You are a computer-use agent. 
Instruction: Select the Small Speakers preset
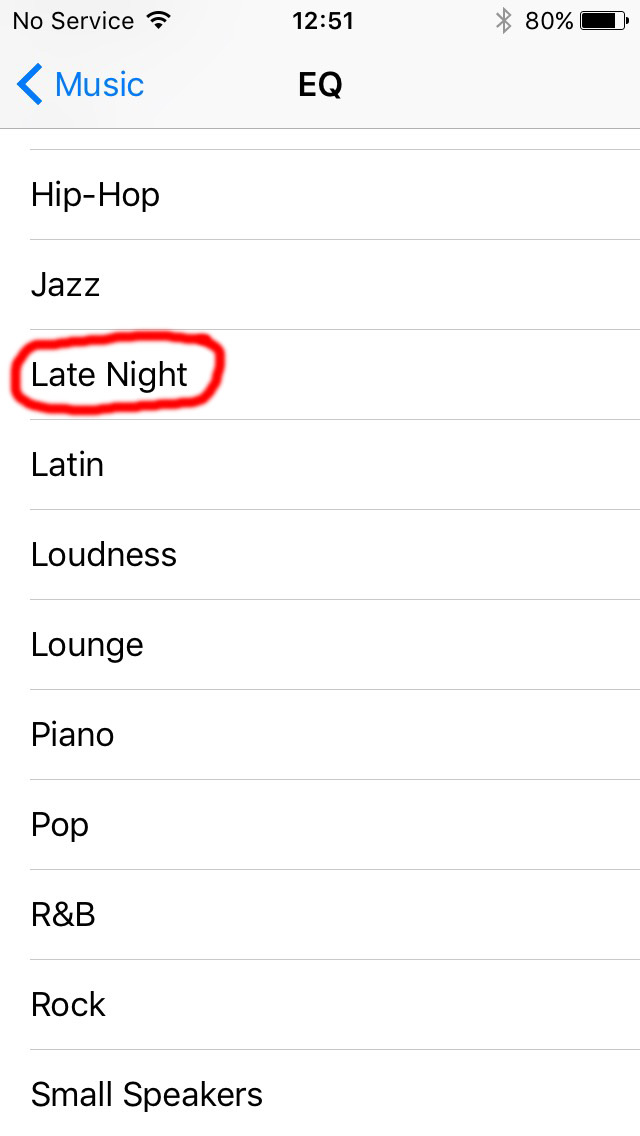320,1093
